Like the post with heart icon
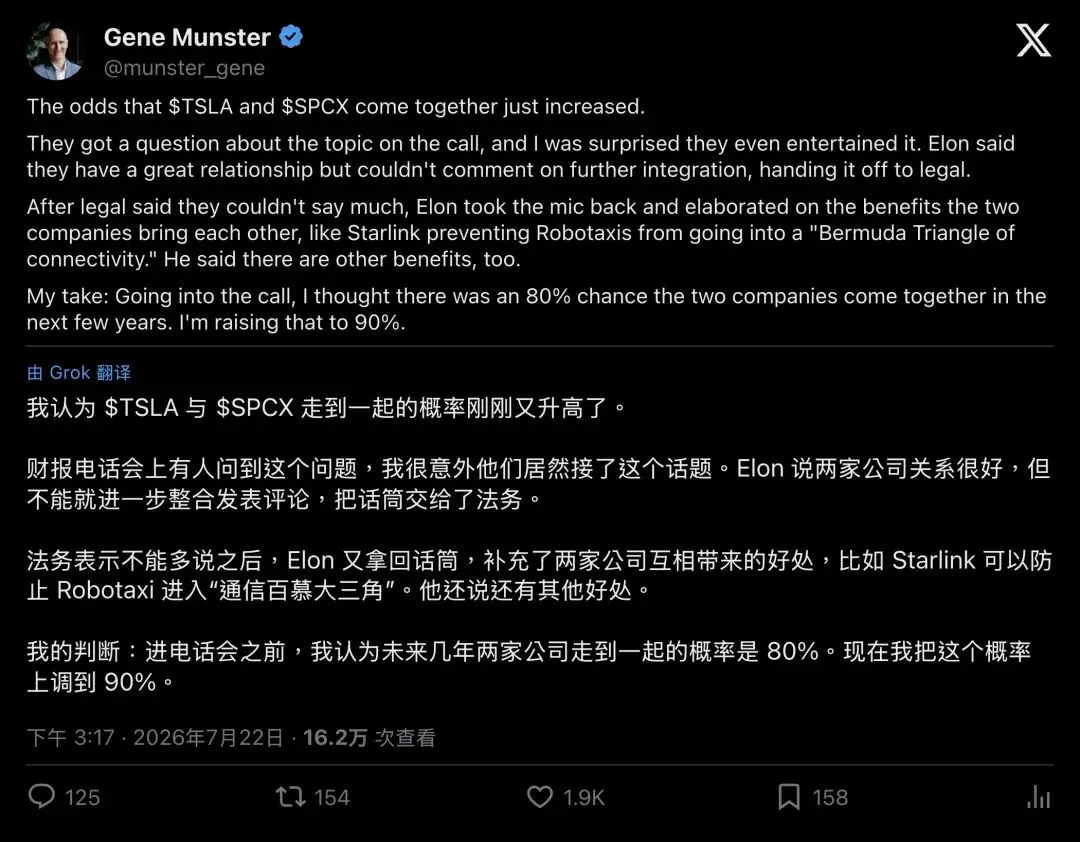Image resolution: width=1080 pixels, height=842 pixels. click(x=539, y=797)
